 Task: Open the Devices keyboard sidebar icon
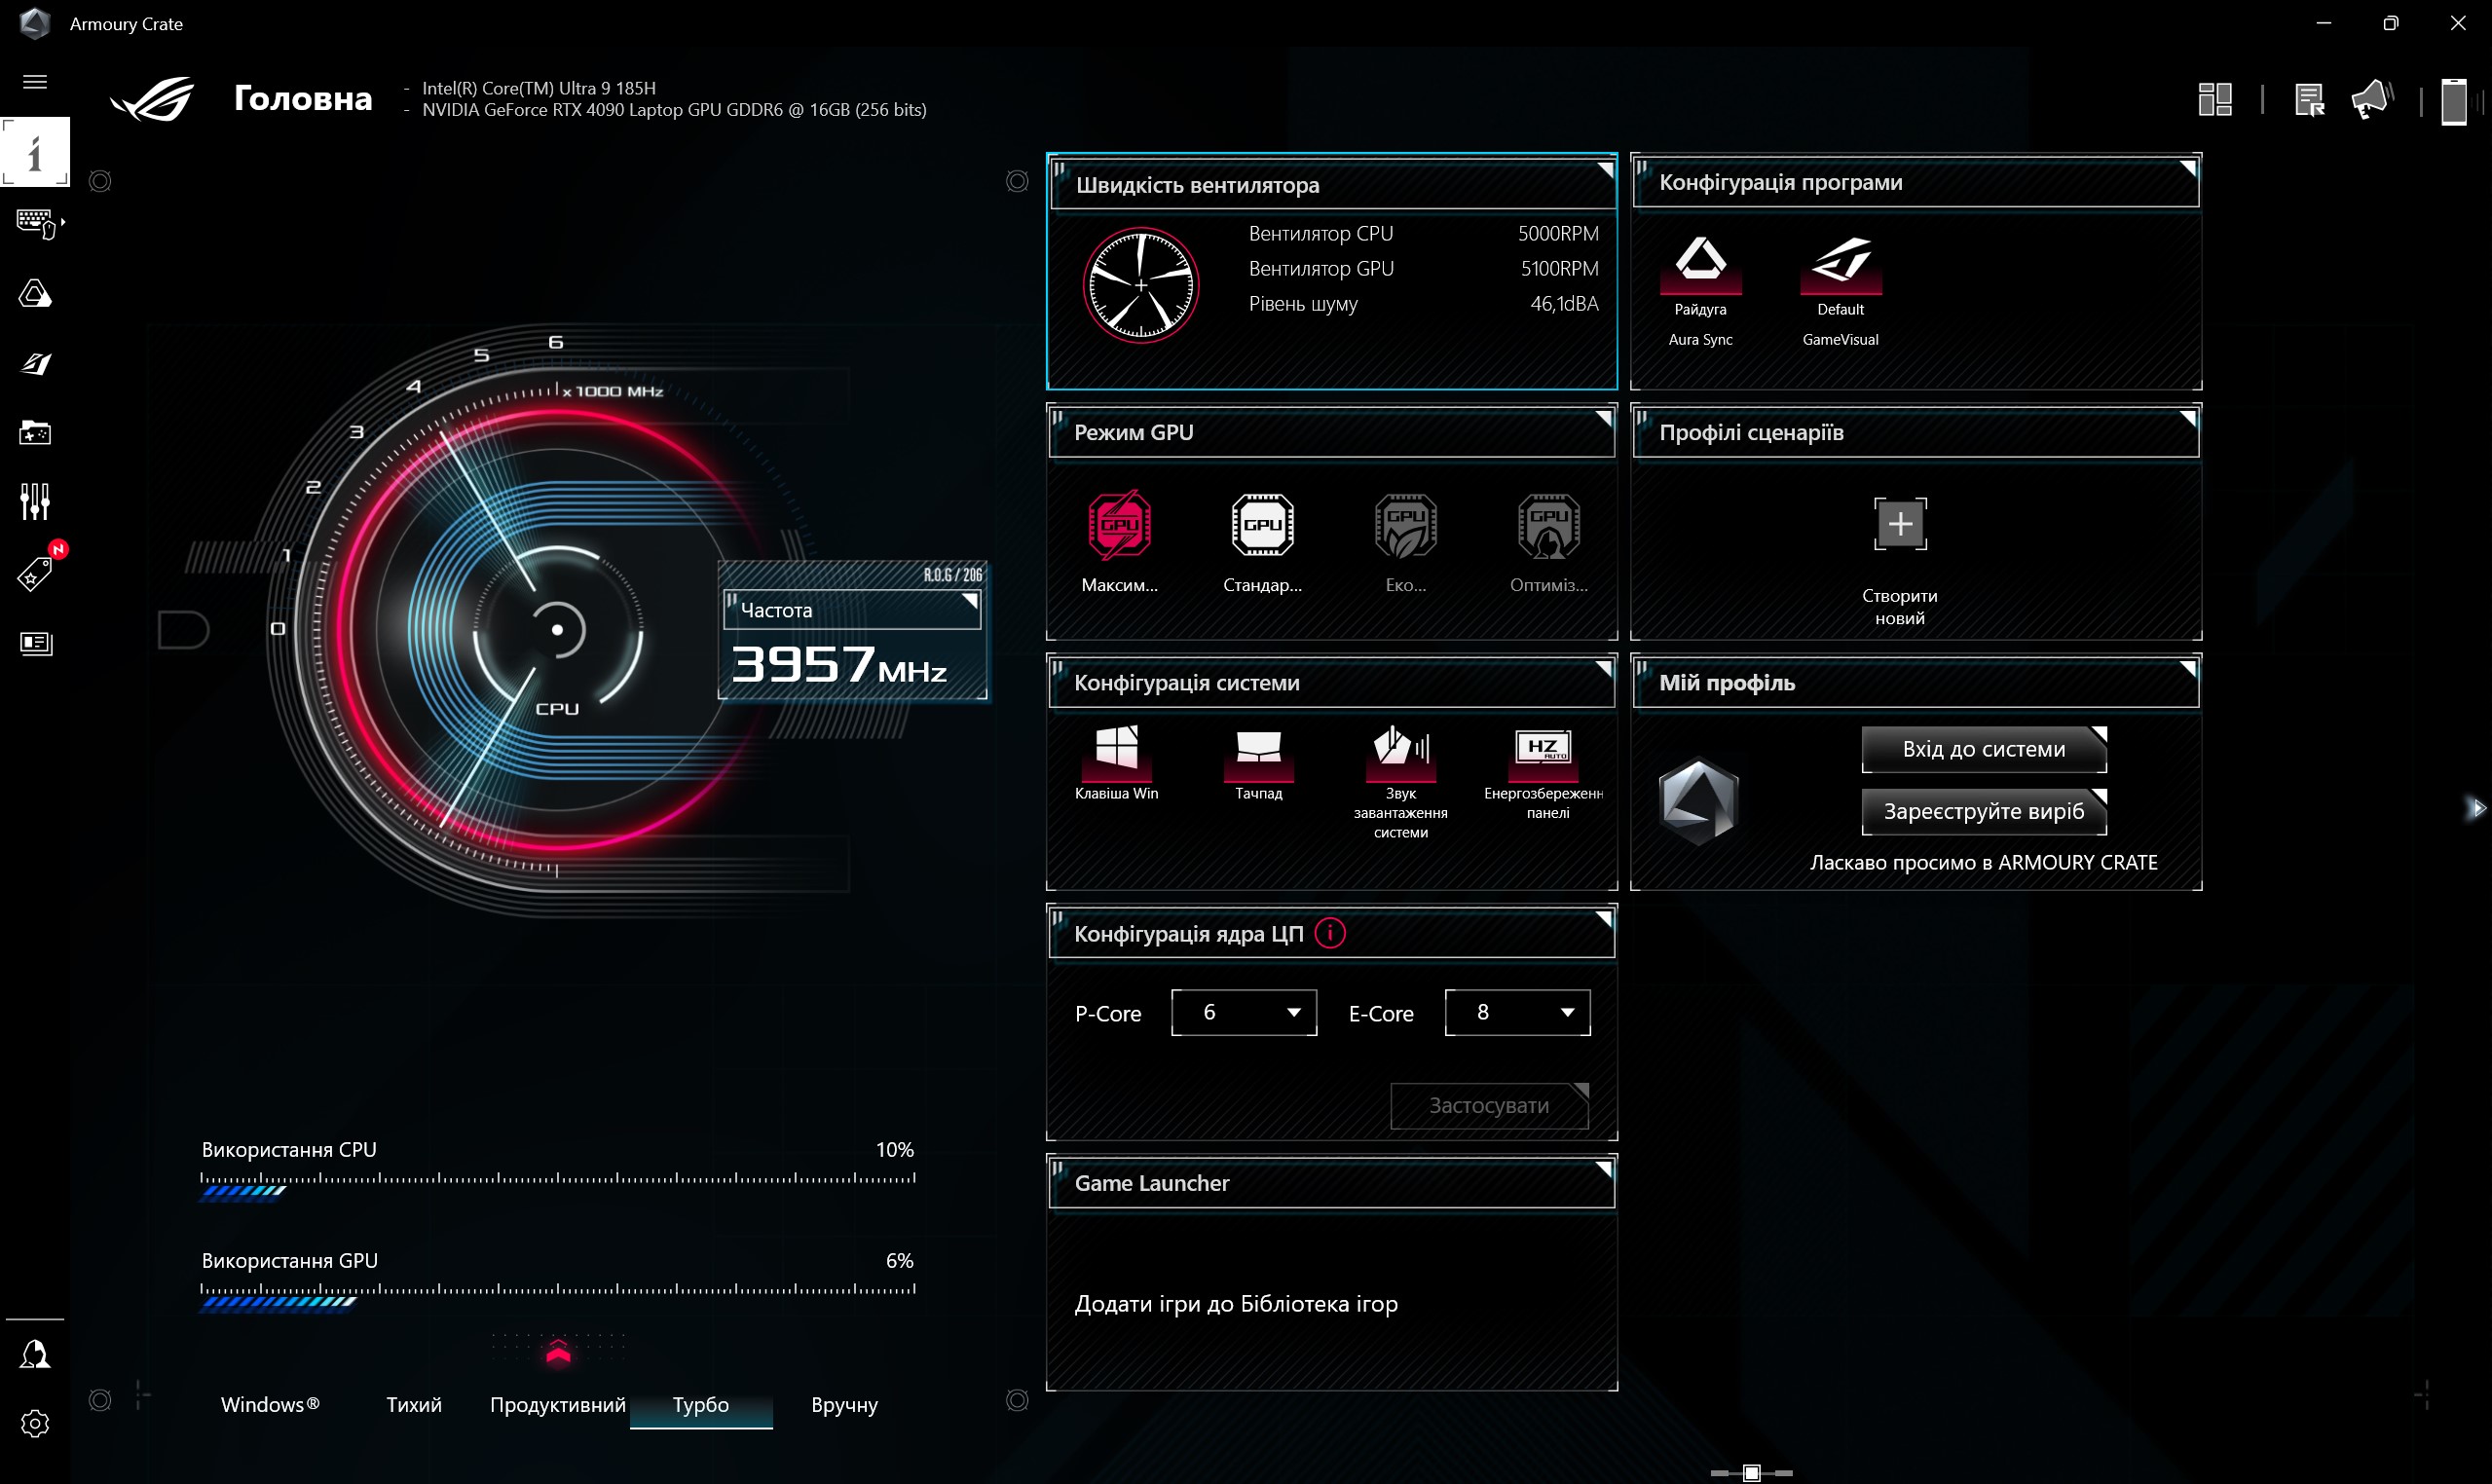click(37, 222)
